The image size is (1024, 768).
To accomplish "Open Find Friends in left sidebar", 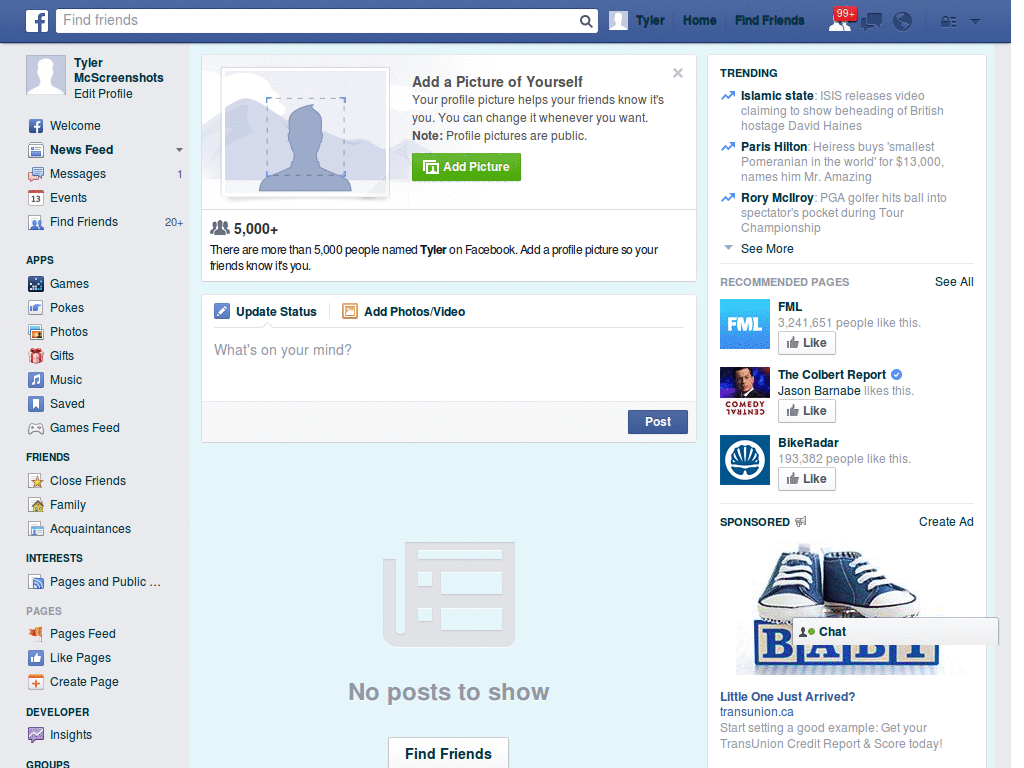I will [84, 222].
